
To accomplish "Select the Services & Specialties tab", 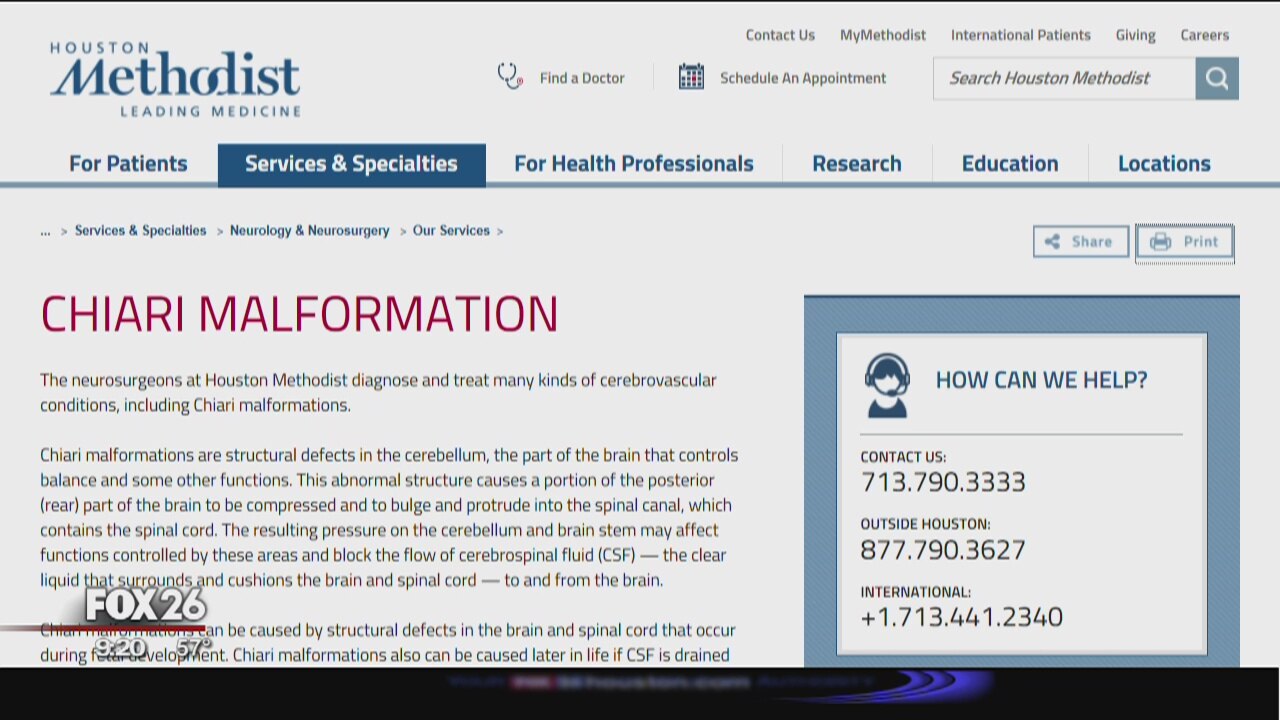I will 351,164.
